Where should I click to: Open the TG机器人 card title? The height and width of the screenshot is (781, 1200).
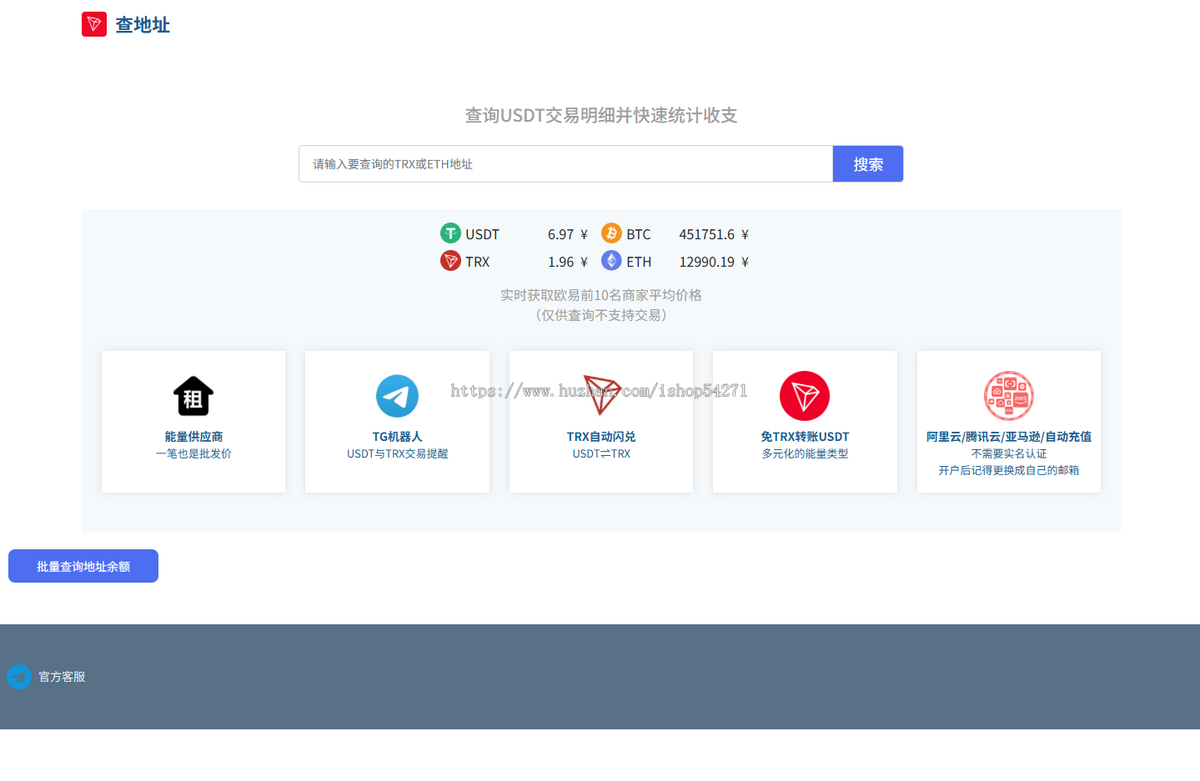(x=397, y=437)
